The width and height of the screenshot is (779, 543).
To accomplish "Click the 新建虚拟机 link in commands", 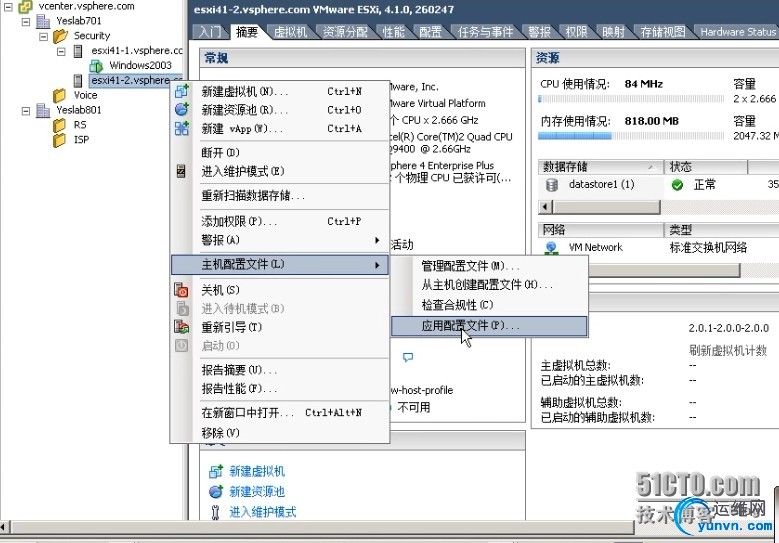I will pos(257,471).
